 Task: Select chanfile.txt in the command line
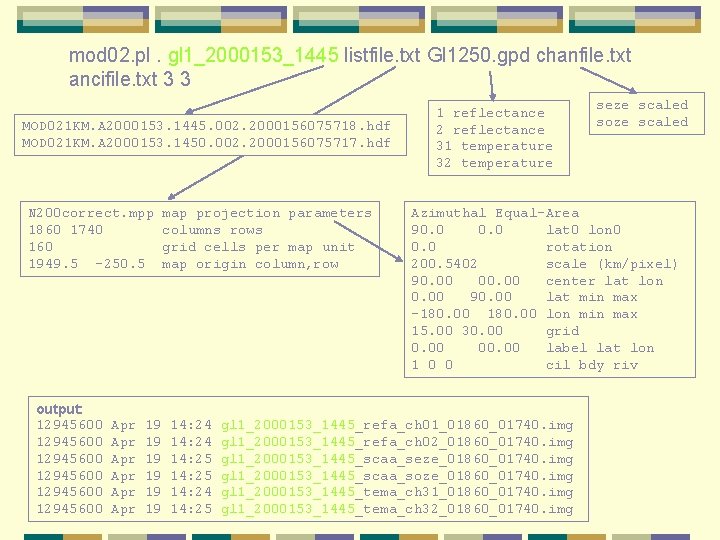[584, 55]
